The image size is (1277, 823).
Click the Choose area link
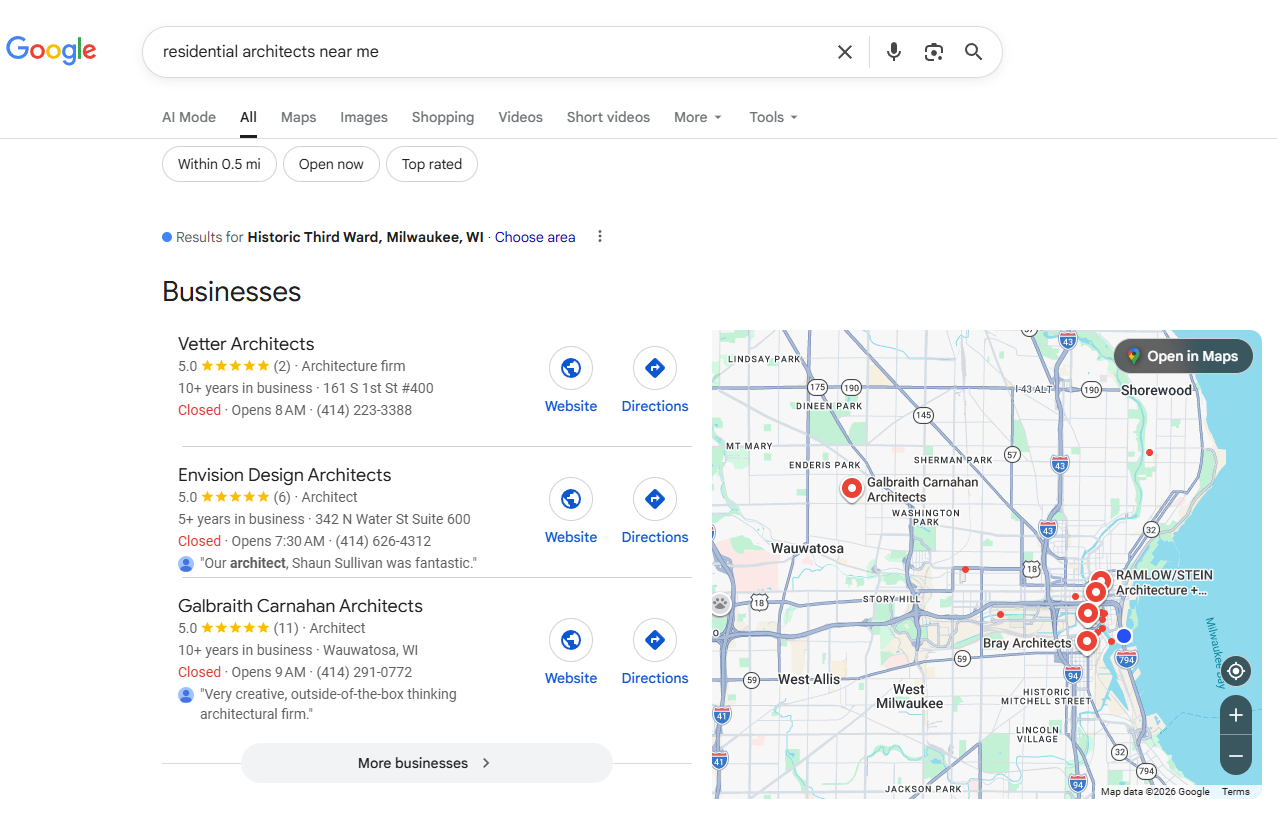coord(535,237)
